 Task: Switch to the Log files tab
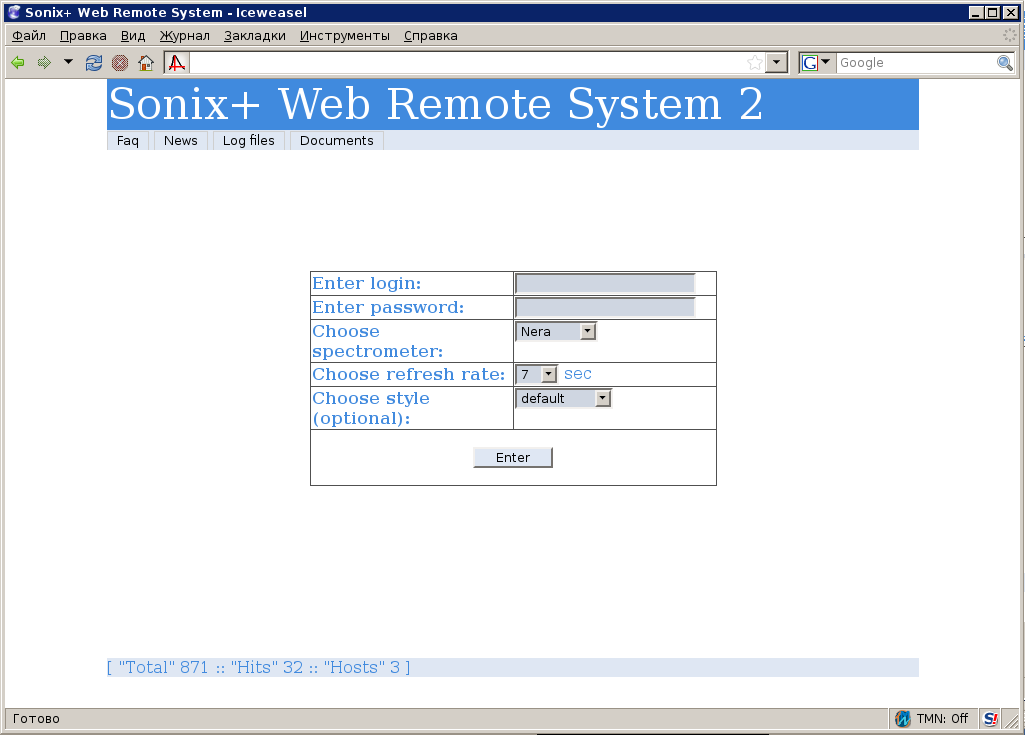click(248, 141)
